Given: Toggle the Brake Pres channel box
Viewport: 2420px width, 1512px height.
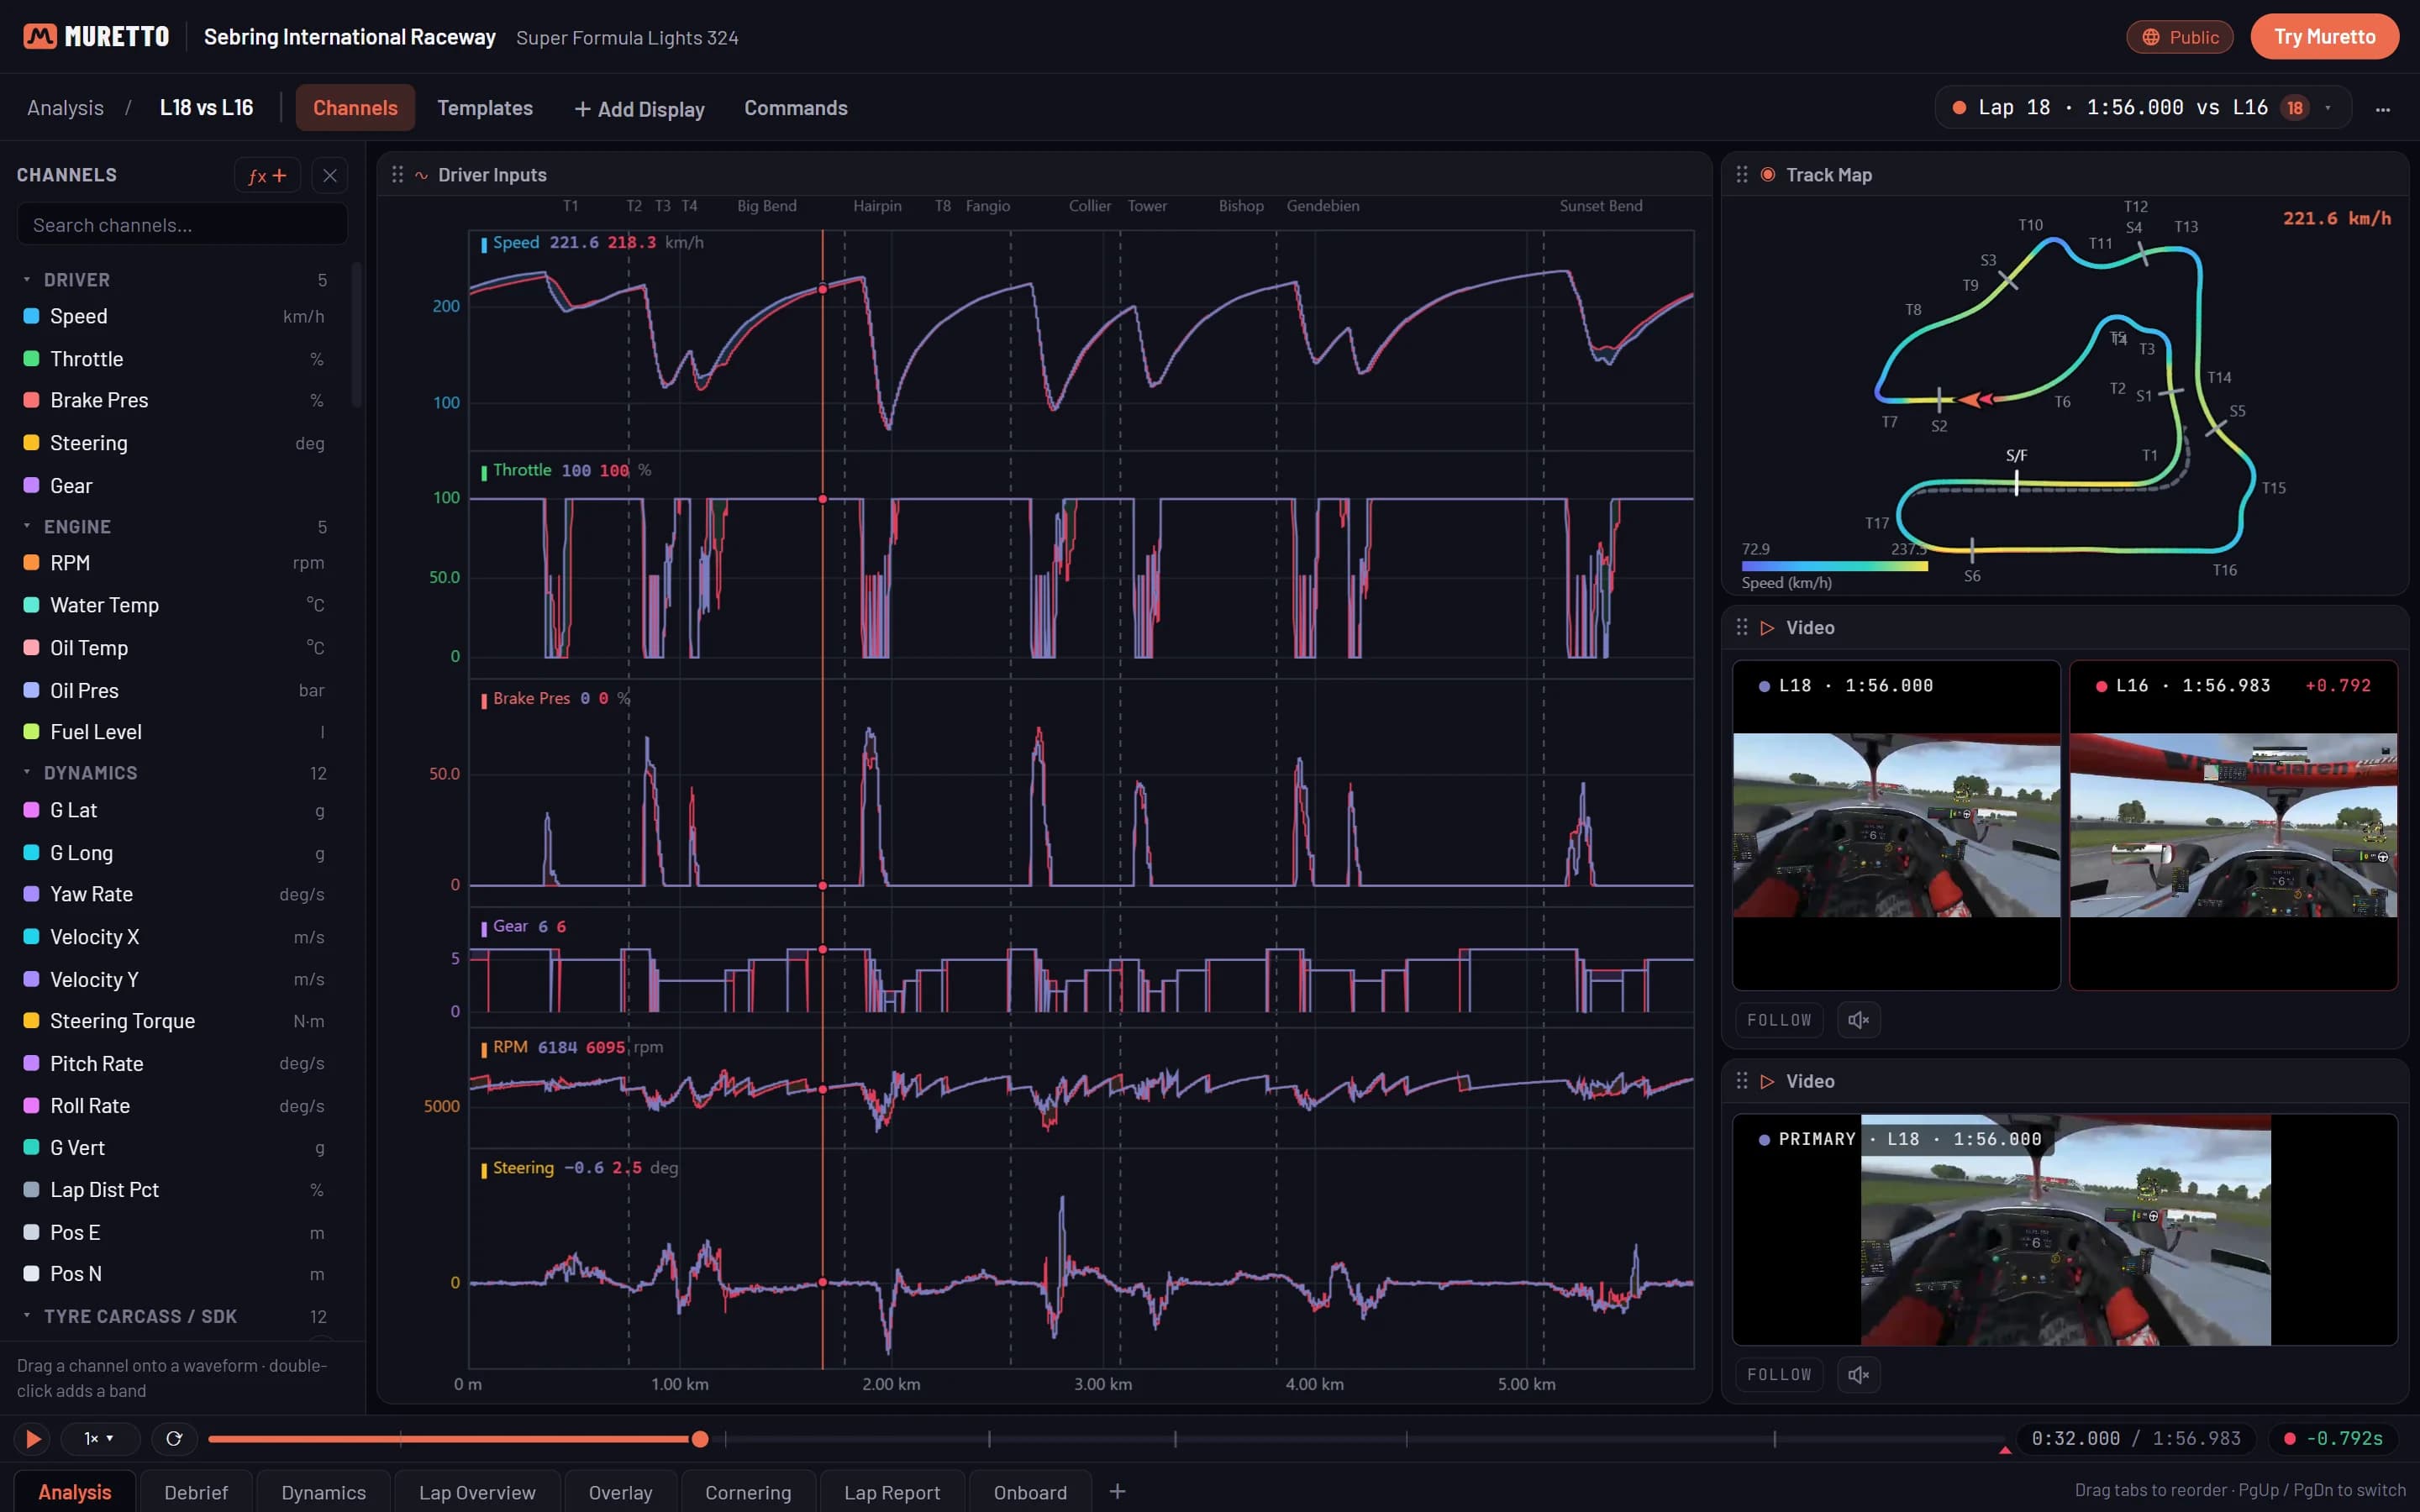Looking at the screenshot, I should [31, 400].
